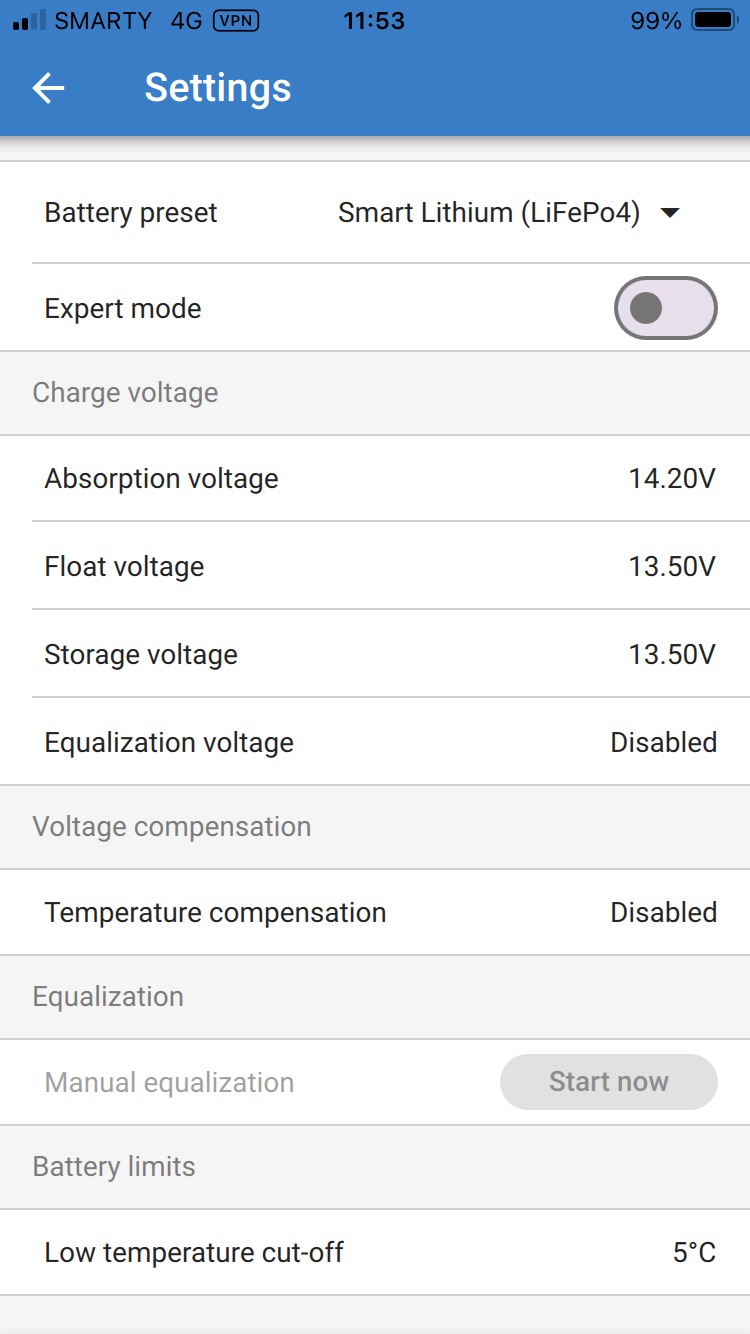Tap the Settings page title
This screenshot has width=750, height=1334.
(217, 88)
